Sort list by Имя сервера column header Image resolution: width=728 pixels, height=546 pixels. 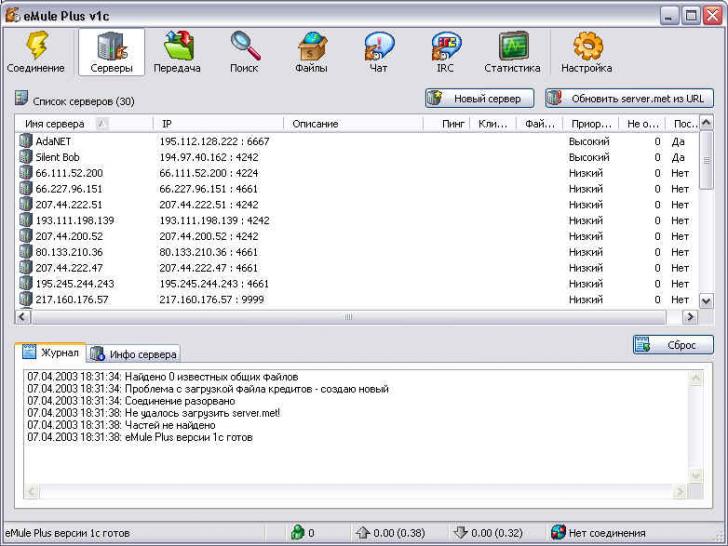(x=60, y=124)
